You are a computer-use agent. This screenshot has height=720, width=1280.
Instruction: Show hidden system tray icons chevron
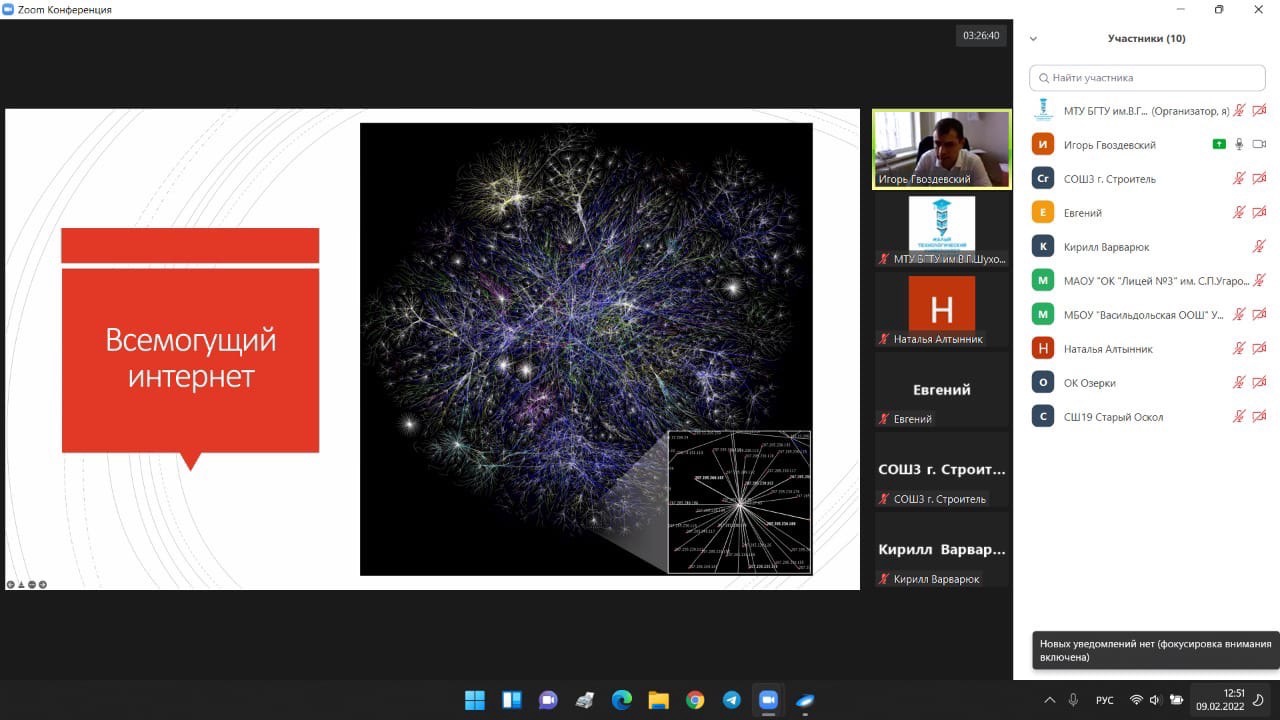[x=1049, y=699]
